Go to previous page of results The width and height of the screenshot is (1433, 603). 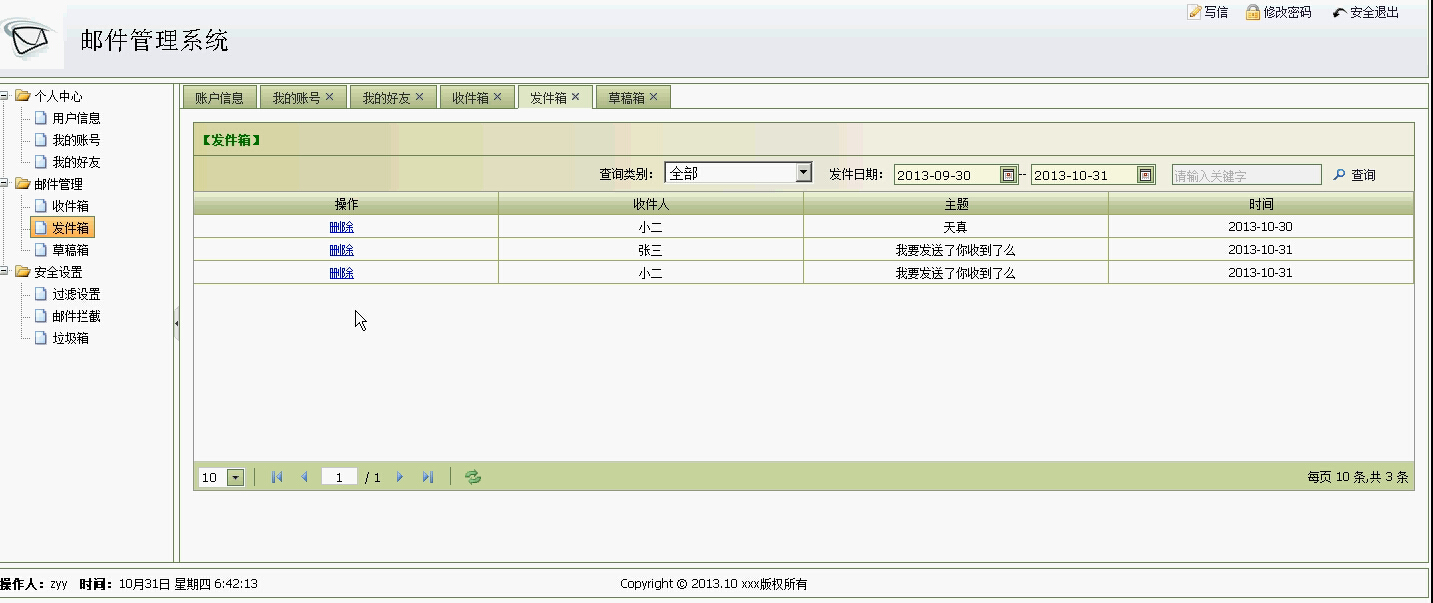[304, 477]
